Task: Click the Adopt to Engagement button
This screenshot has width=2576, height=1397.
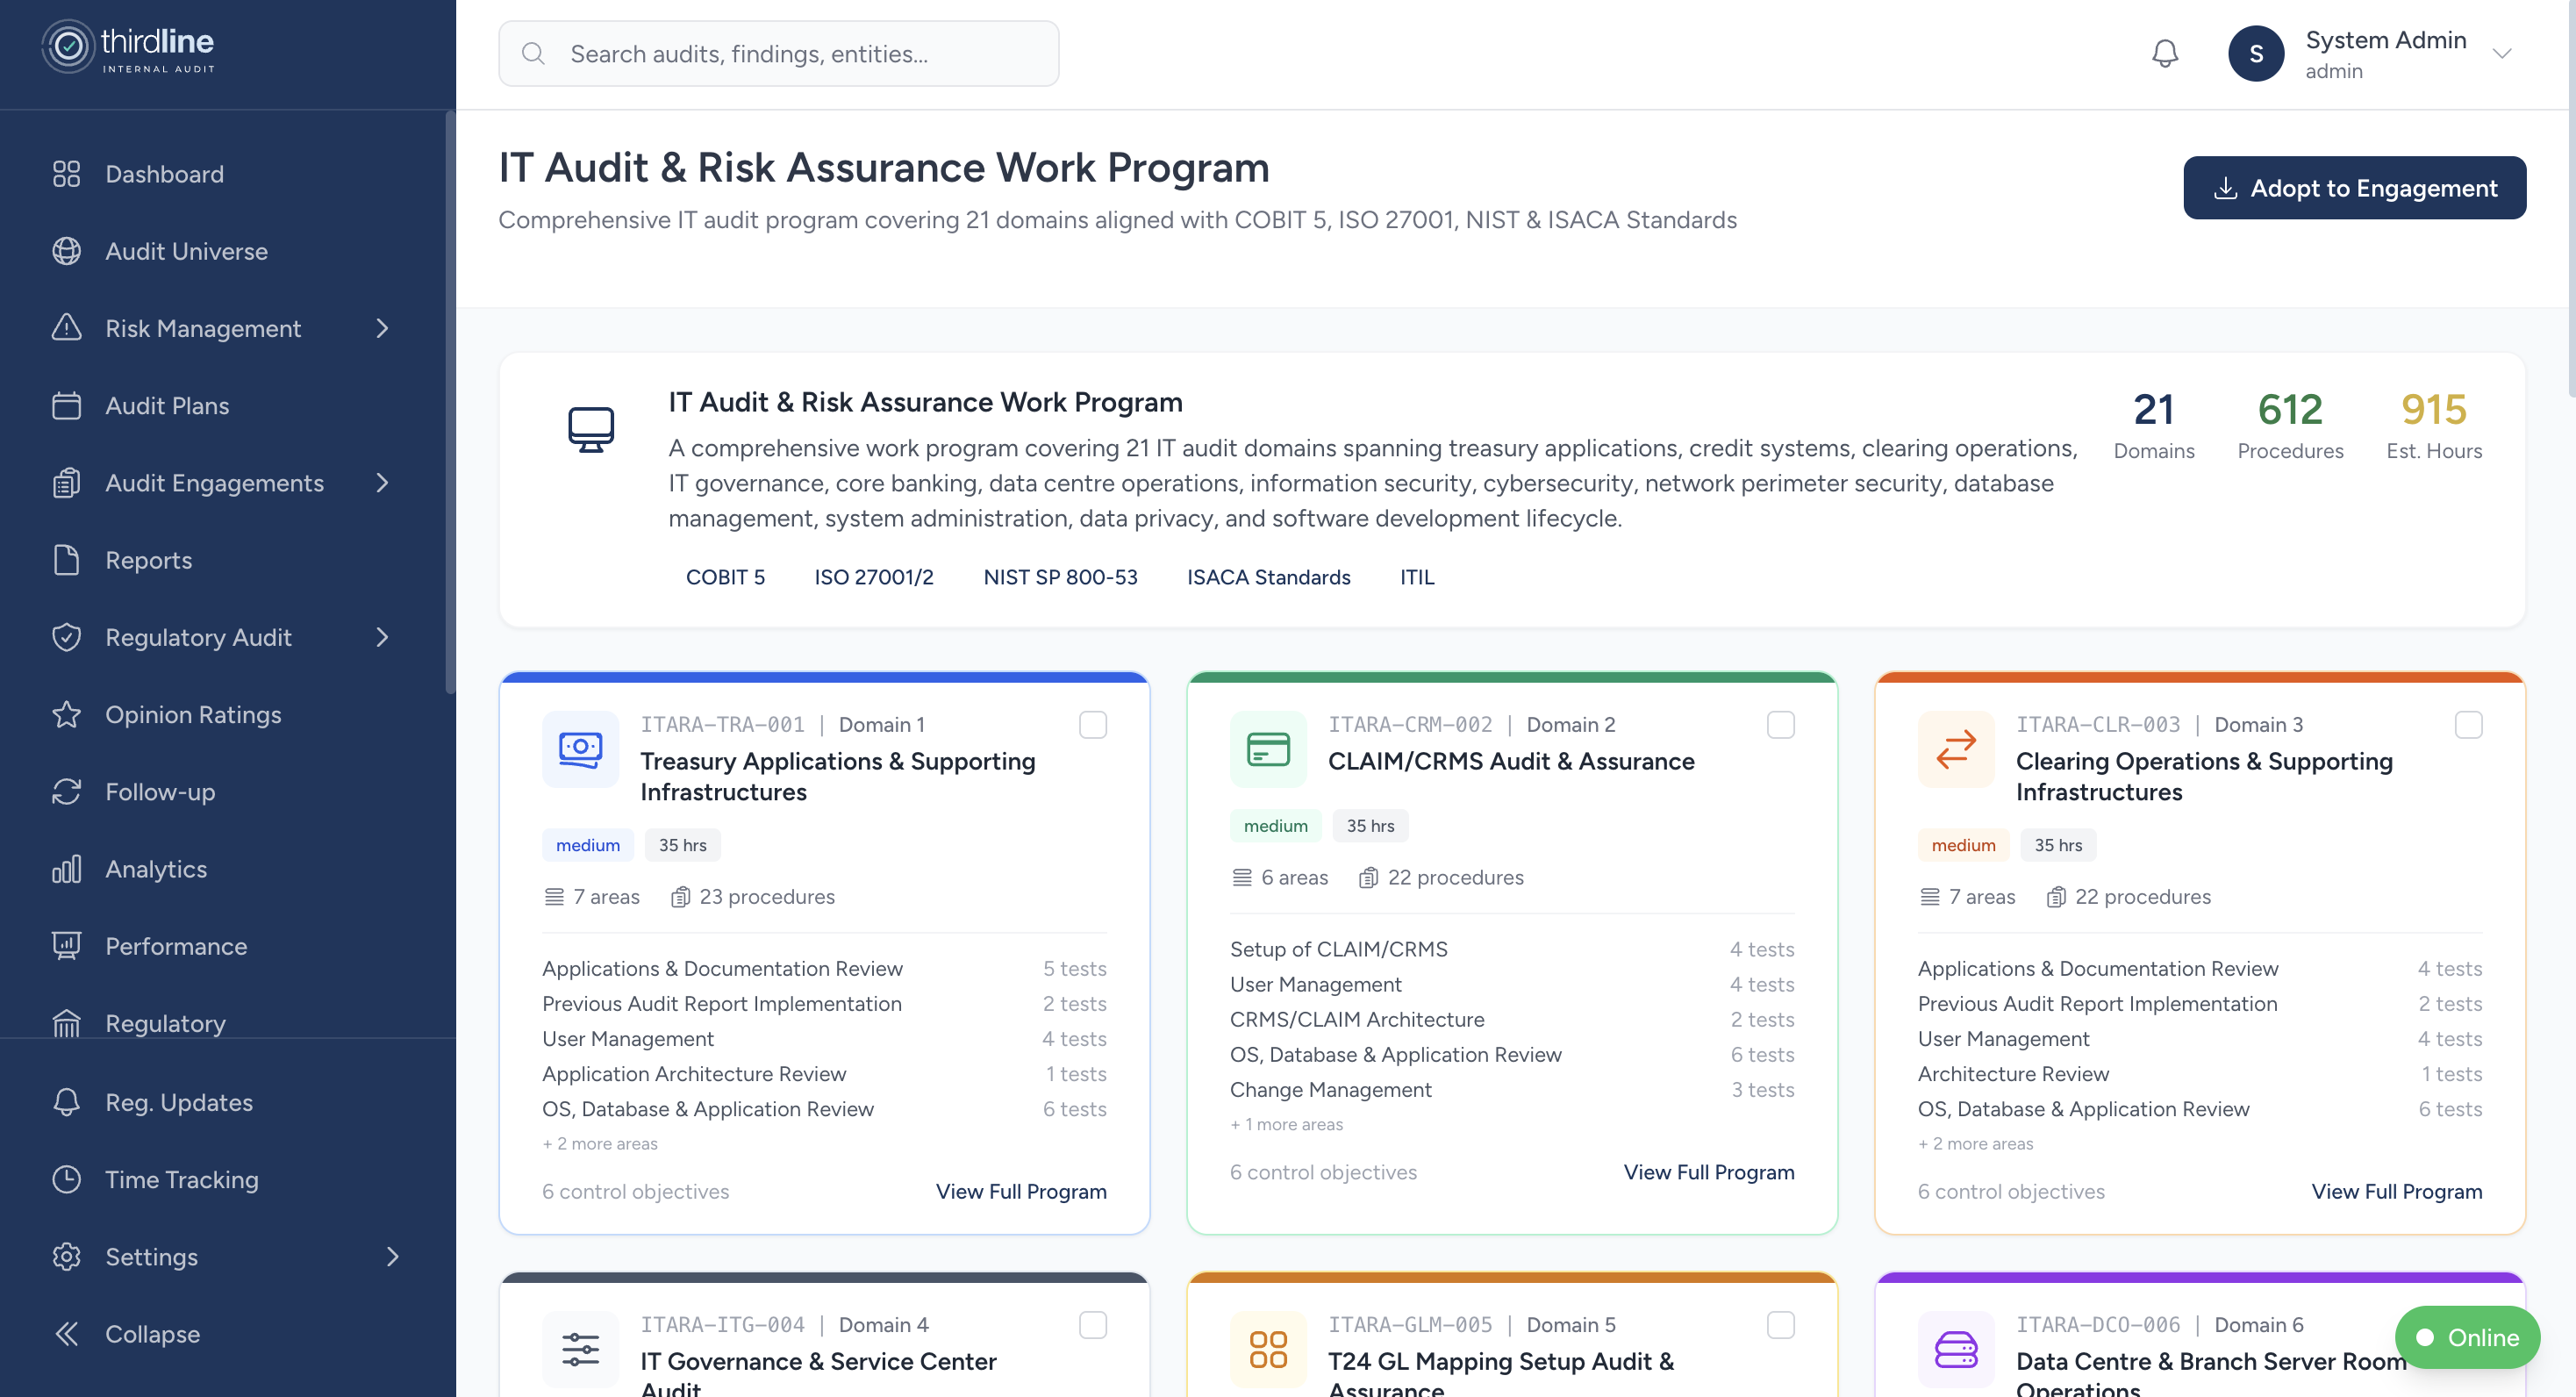Action: tap(2354, 188)
